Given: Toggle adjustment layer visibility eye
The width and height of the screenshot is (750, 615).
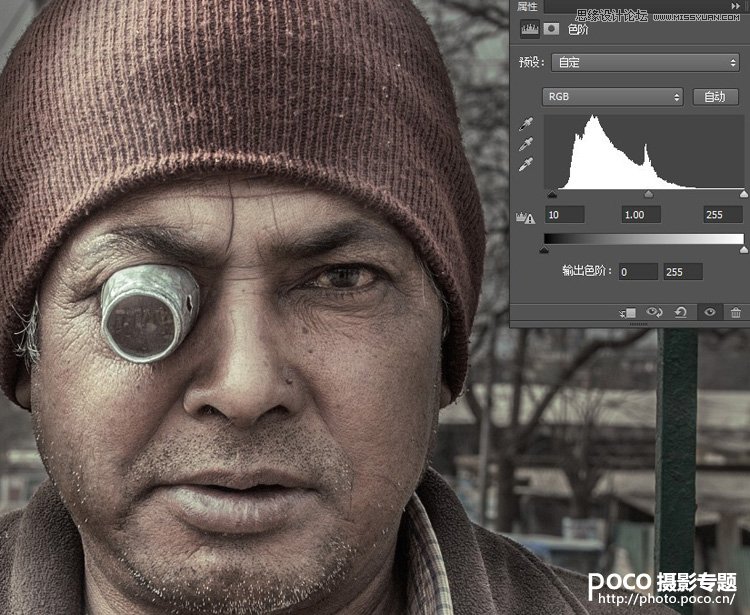Looking at the screenshot, I should click(x=709, y=313).
